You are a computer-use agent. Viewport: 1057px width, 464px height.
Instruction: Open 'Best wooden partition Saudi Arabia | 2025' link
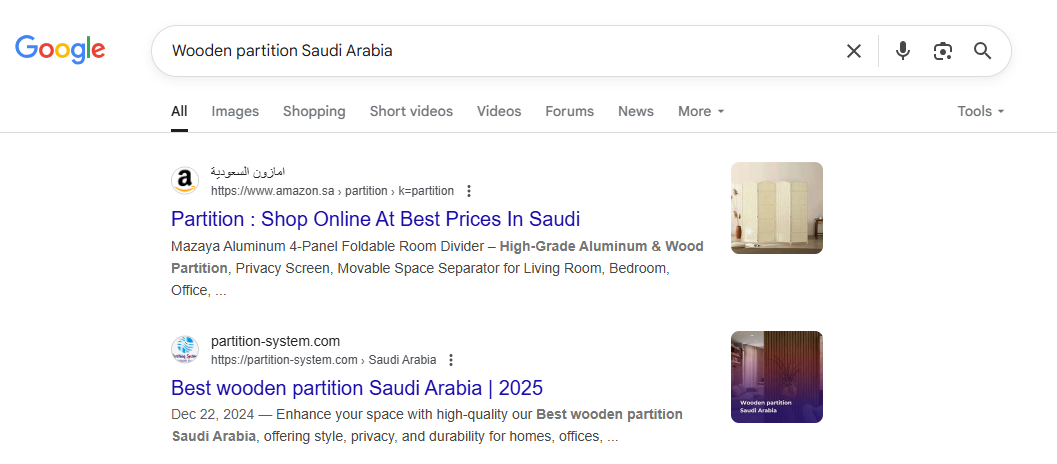357,388
